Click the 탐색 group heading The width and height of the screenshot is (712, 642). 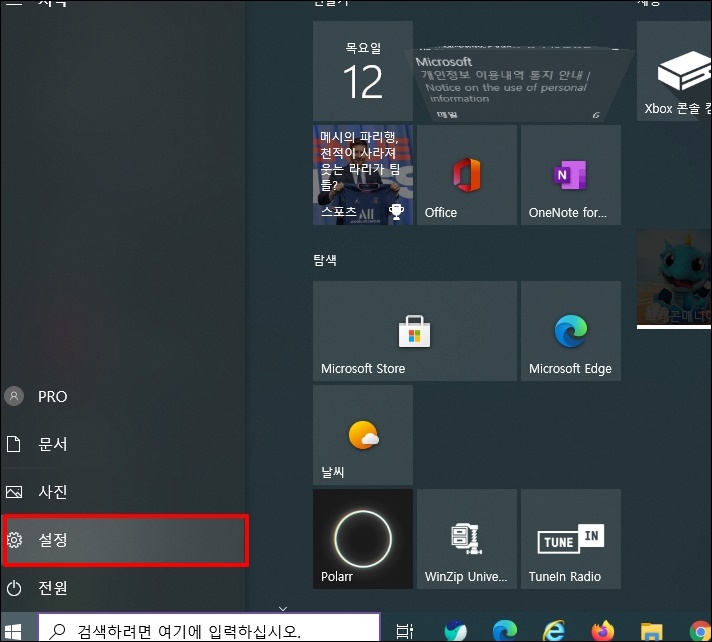pos(325,260)
